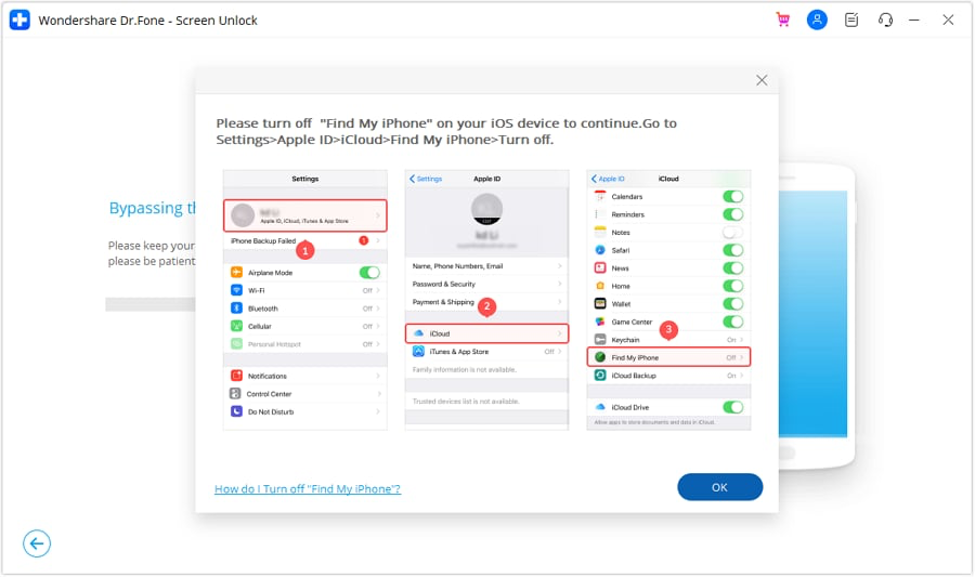Screen dimensions: 977x577
Task: Close the Dr.Fone window
Action: [948, 20]
